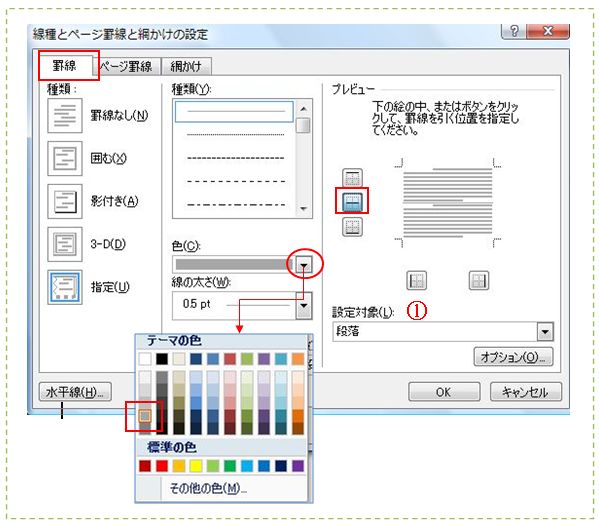Open the 色 color dropdown arrow

(304, 264)
